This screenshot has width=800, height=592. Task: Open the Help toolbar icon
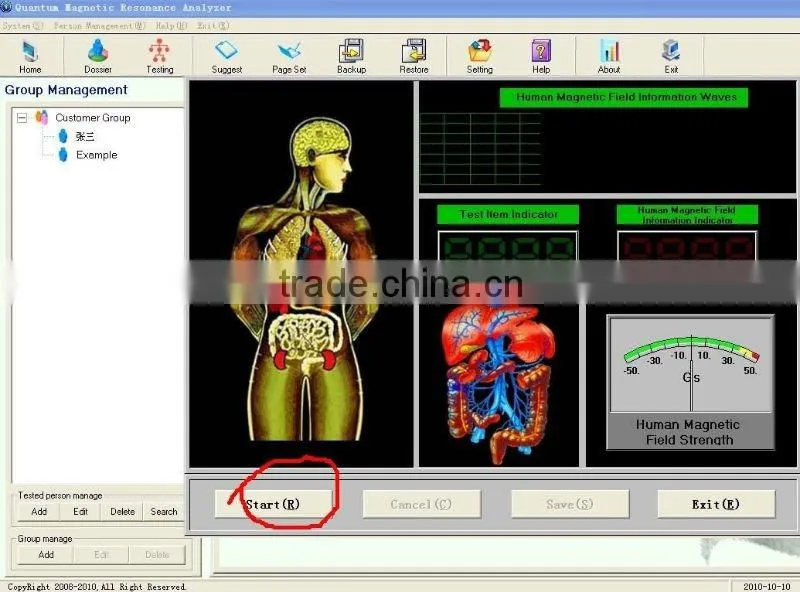(x=541, y=57)
